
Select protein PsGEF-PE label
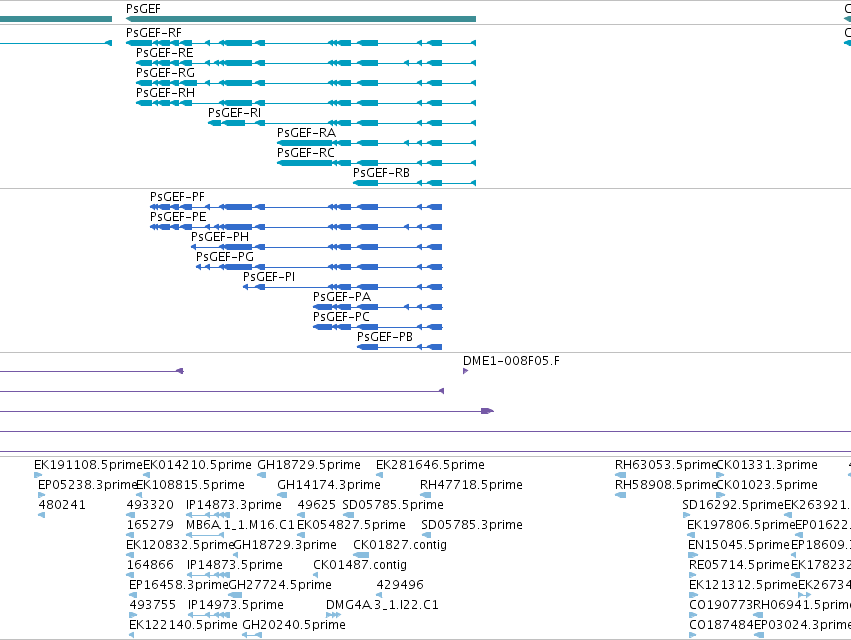point(178,217)
